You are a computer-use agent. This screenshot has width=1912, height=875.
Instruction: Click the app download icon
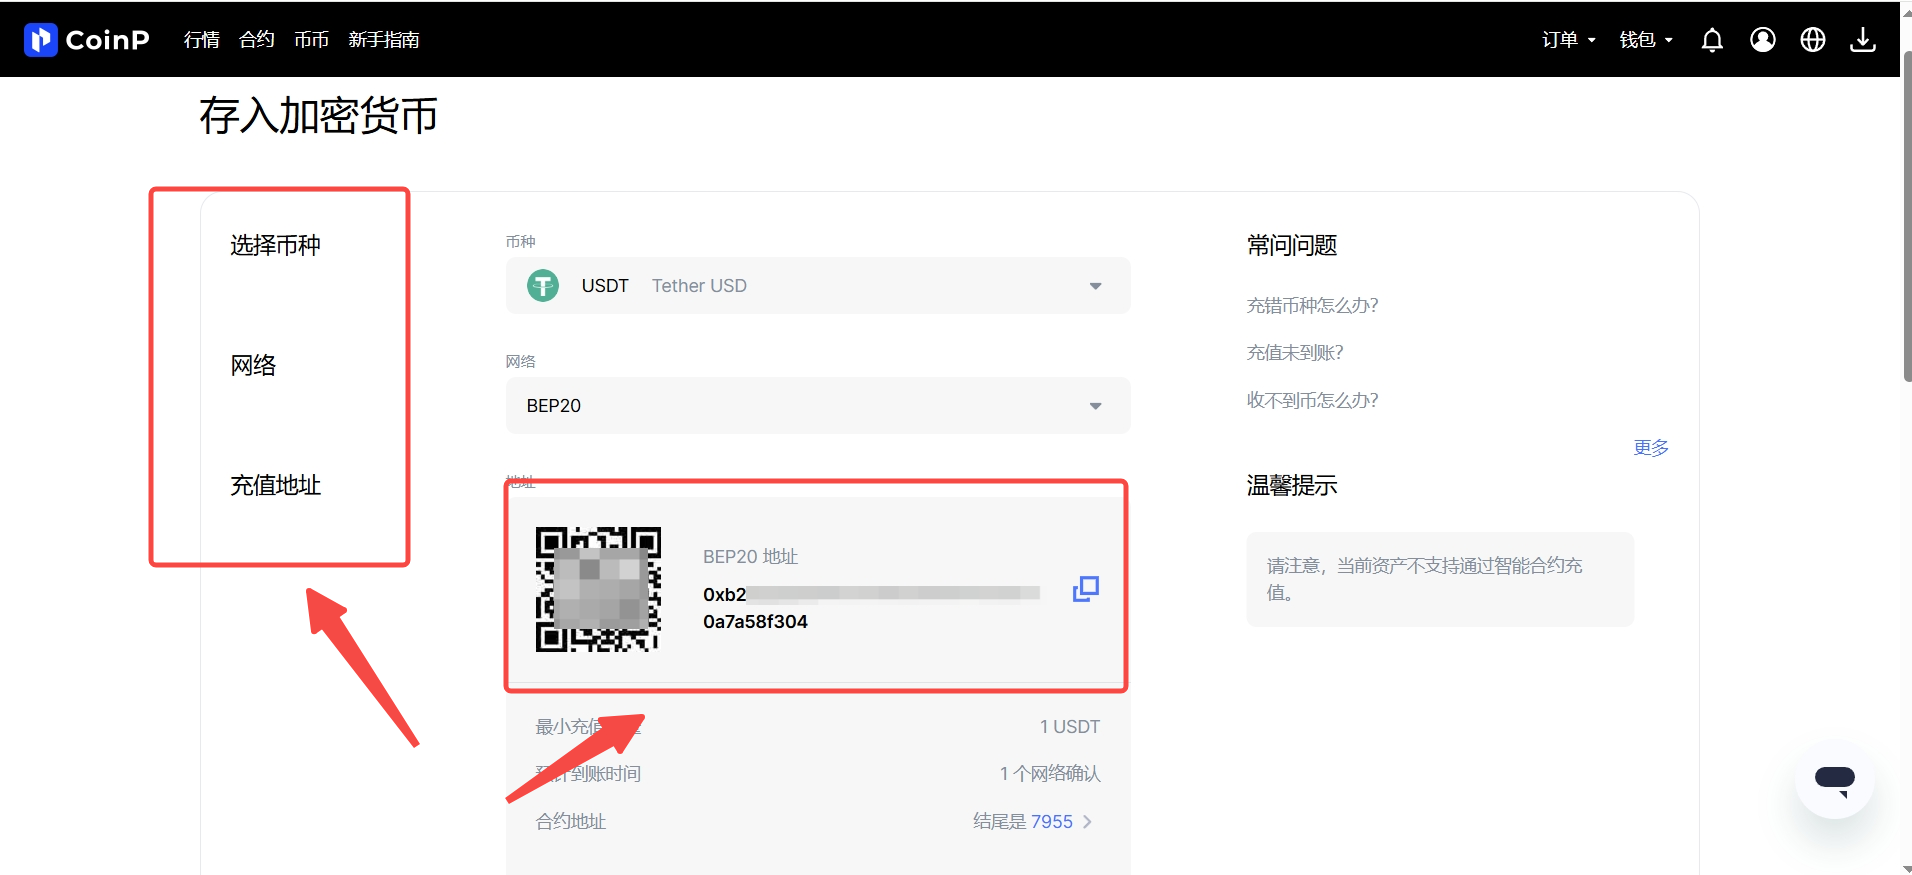pyautogui.click(x=1863, y=40)
